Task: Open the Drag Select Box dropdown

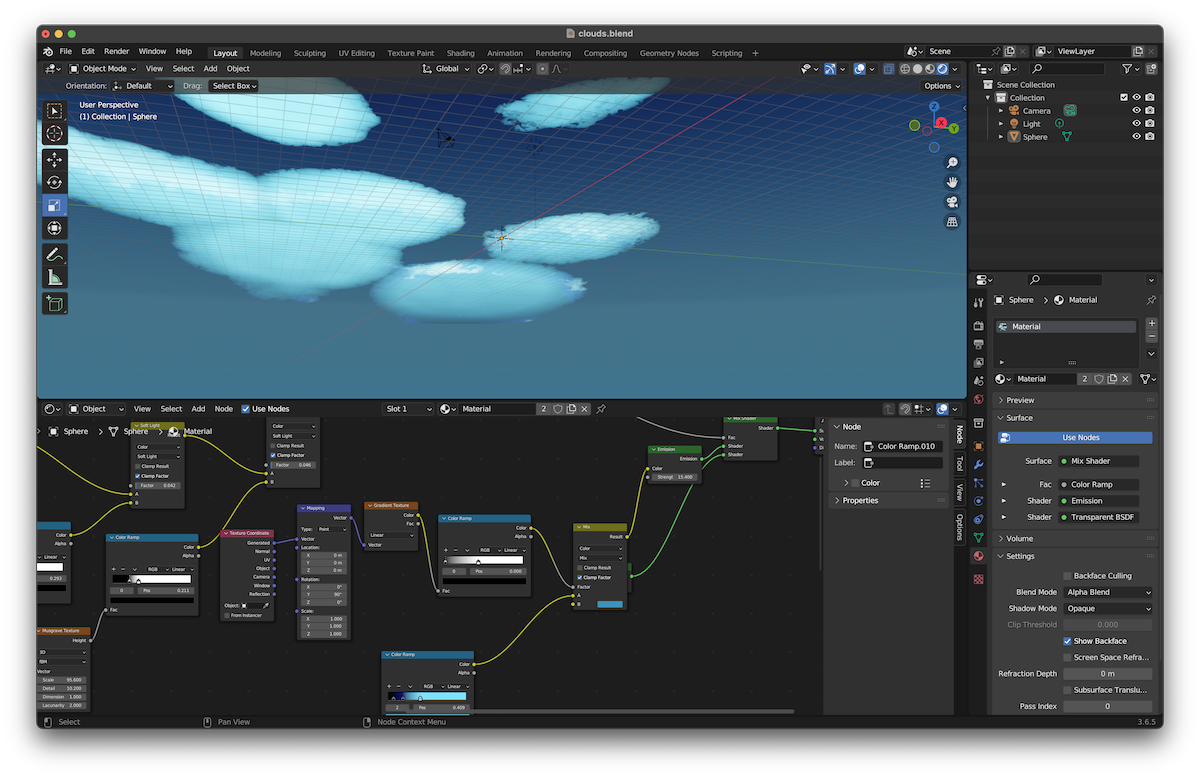Action: [x=234, y=86]
